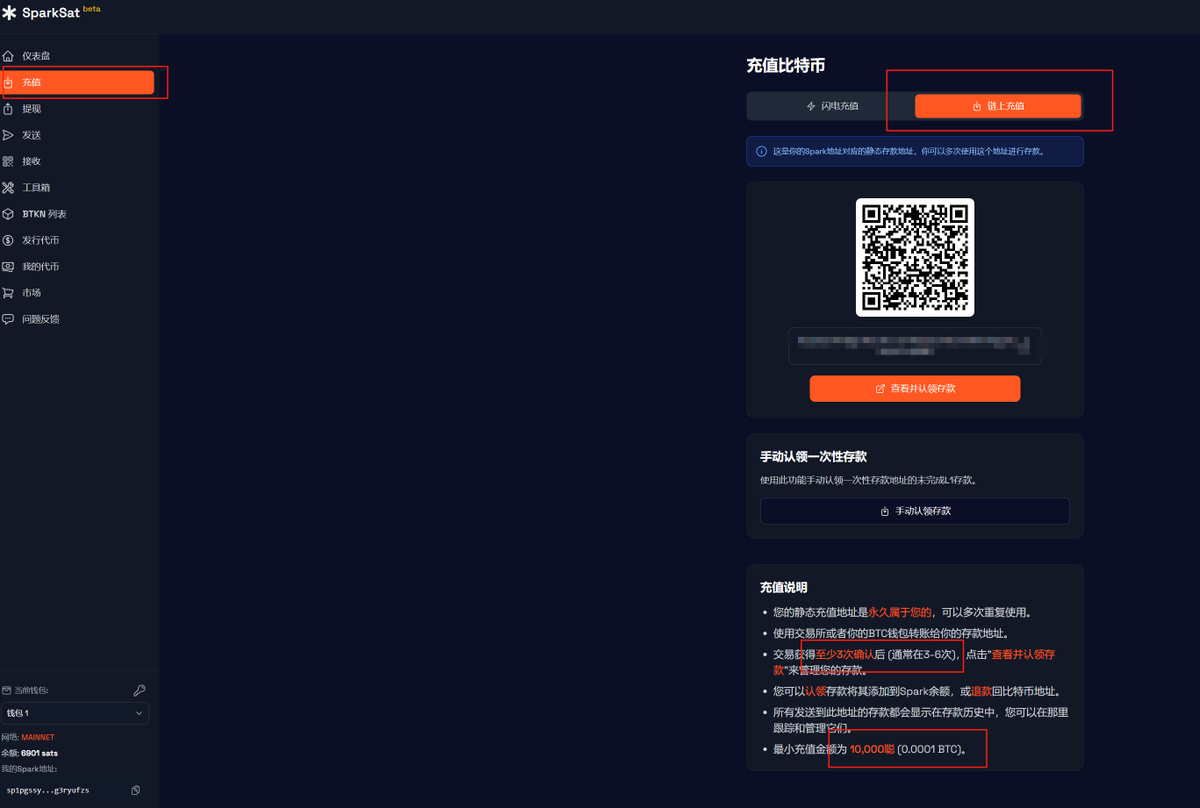Click the 6901 sats balance value

coord(39,752)
